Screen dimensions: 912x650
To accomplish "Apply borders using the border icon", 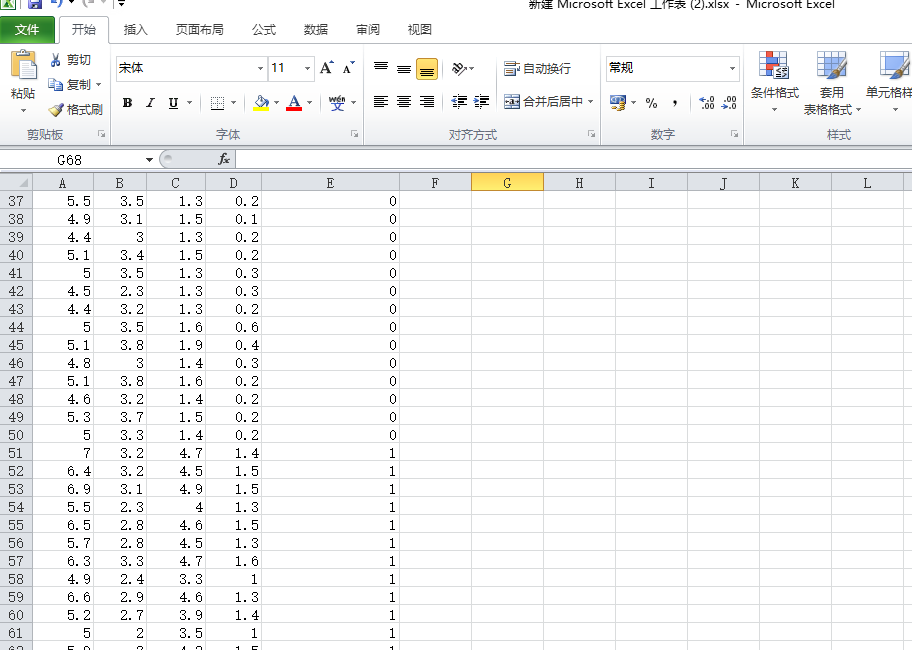I will (218, 103).
